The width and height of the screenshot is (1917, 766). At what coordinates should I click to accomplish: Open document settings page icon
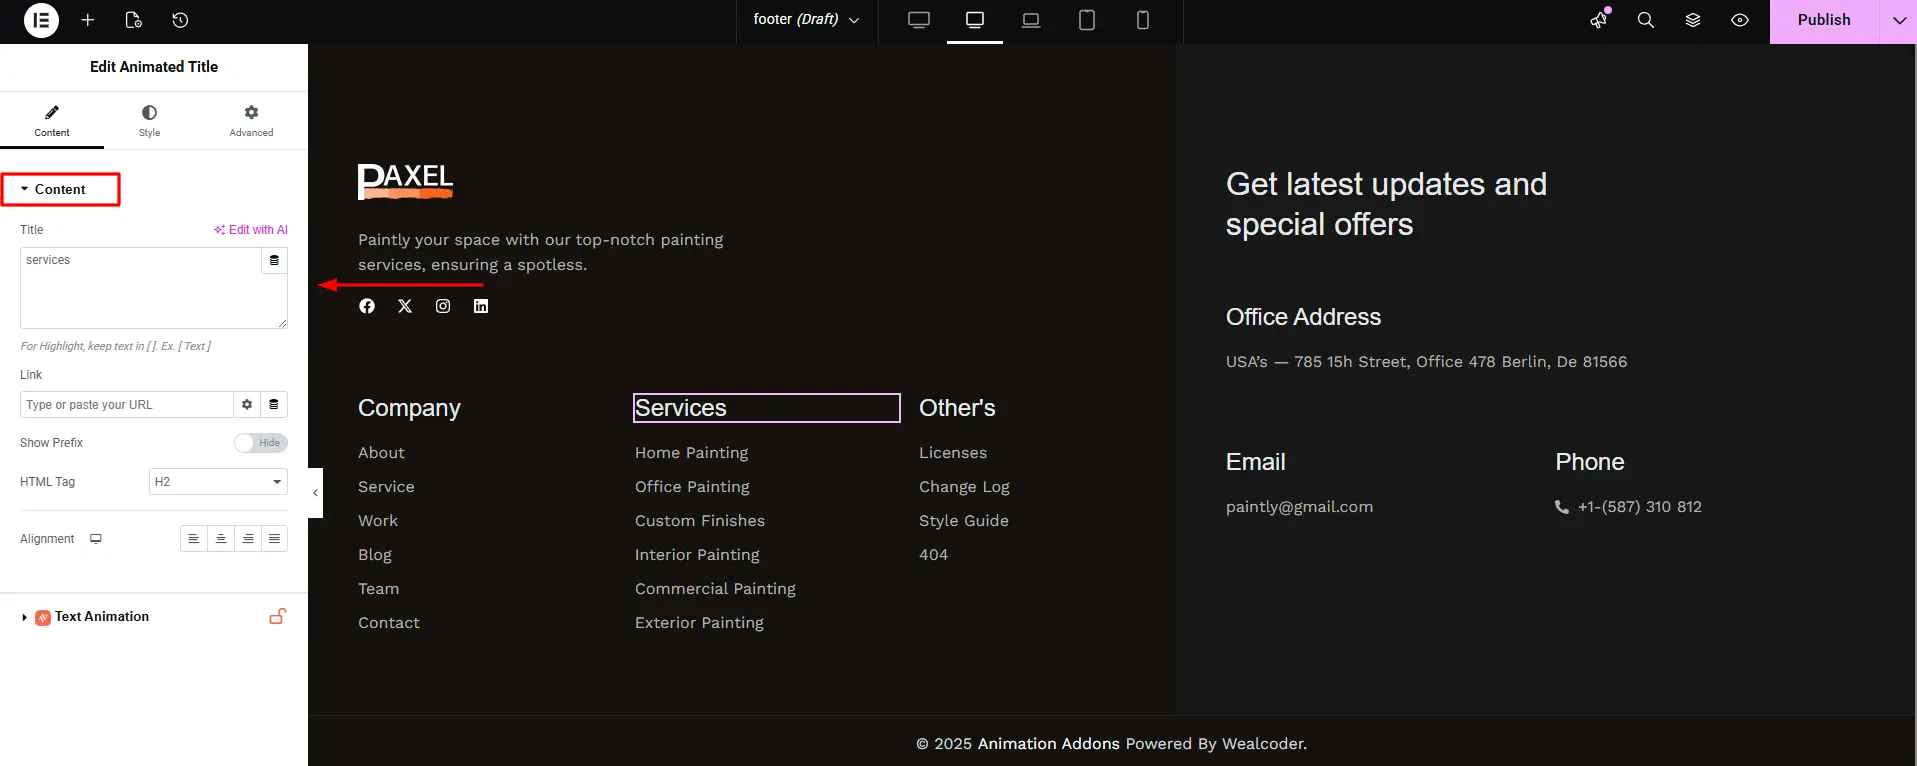[x=134, y=20]
